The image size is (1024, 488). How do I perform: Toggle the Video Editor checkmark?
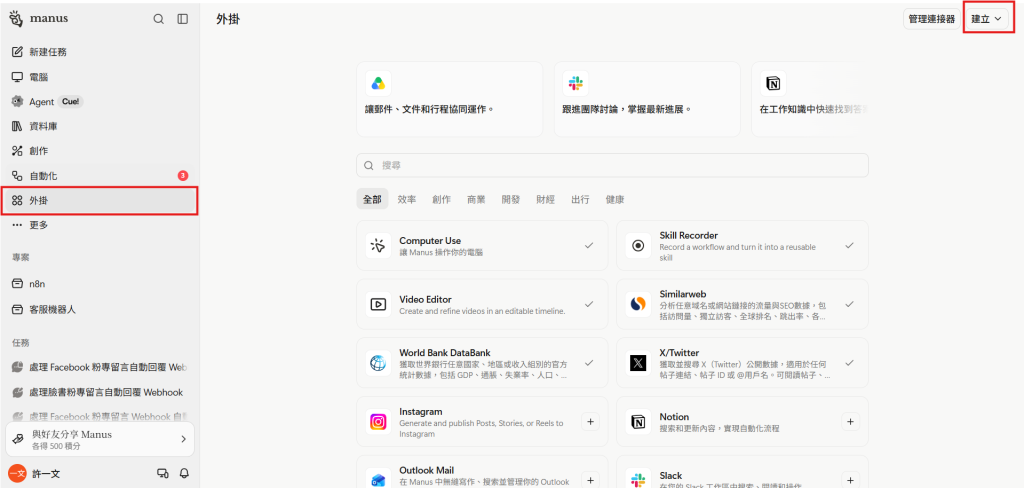pos(589,304)
